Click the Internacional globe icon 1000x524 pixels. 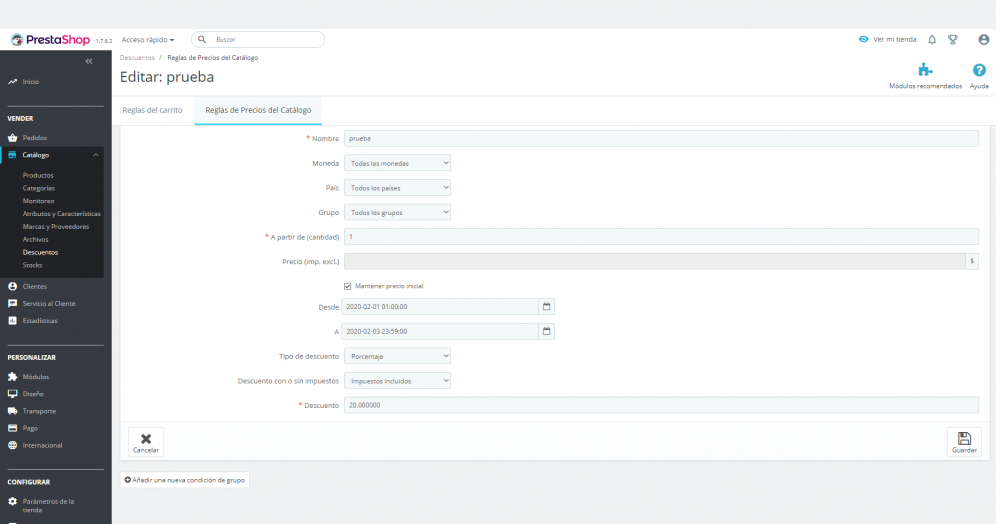click(12, 445)
